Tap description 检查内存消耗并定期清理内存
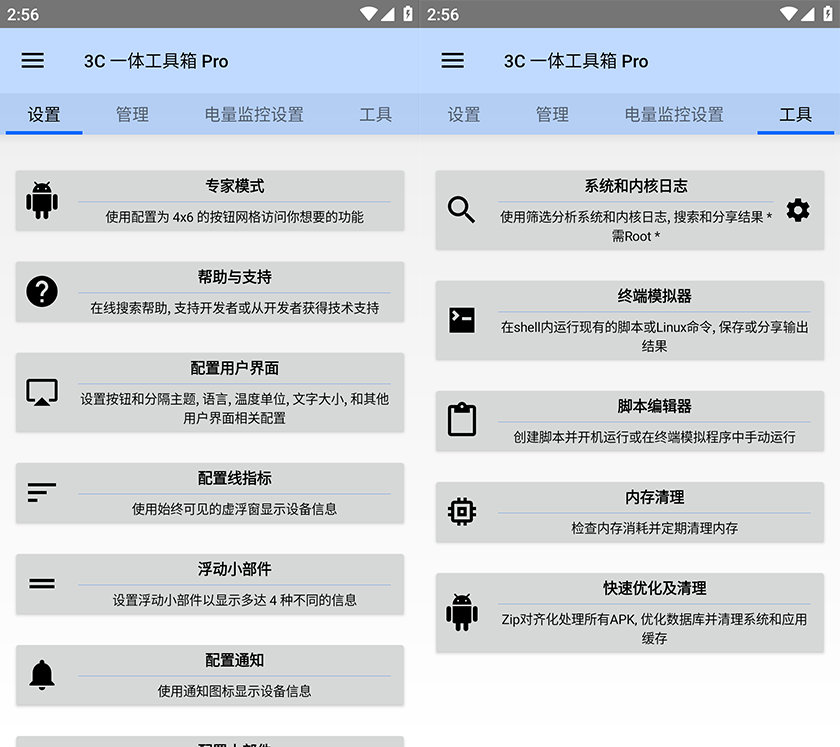Image resolution: width=840 pixels, height=747 pixels. [x=655, y=528]
